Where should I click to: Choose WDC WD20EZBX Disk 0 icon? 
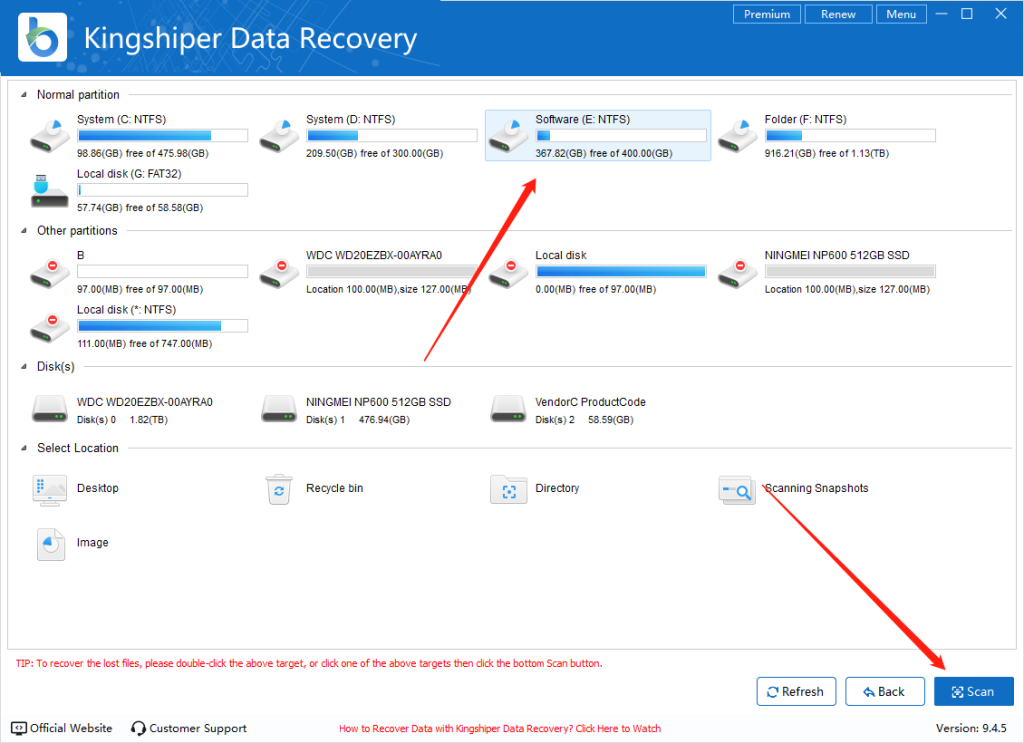click(x=50, y=409)
